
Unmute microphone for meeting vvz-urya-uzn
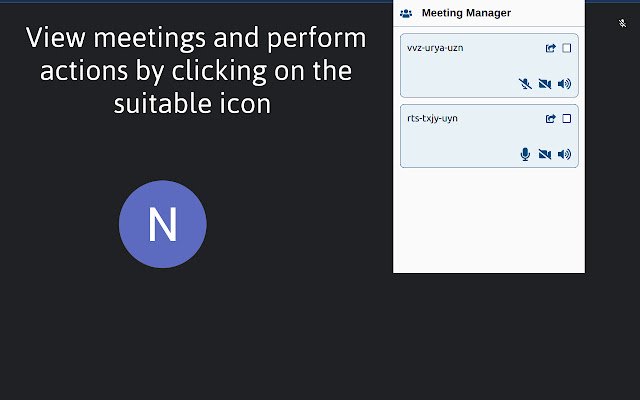click(525, 84)
